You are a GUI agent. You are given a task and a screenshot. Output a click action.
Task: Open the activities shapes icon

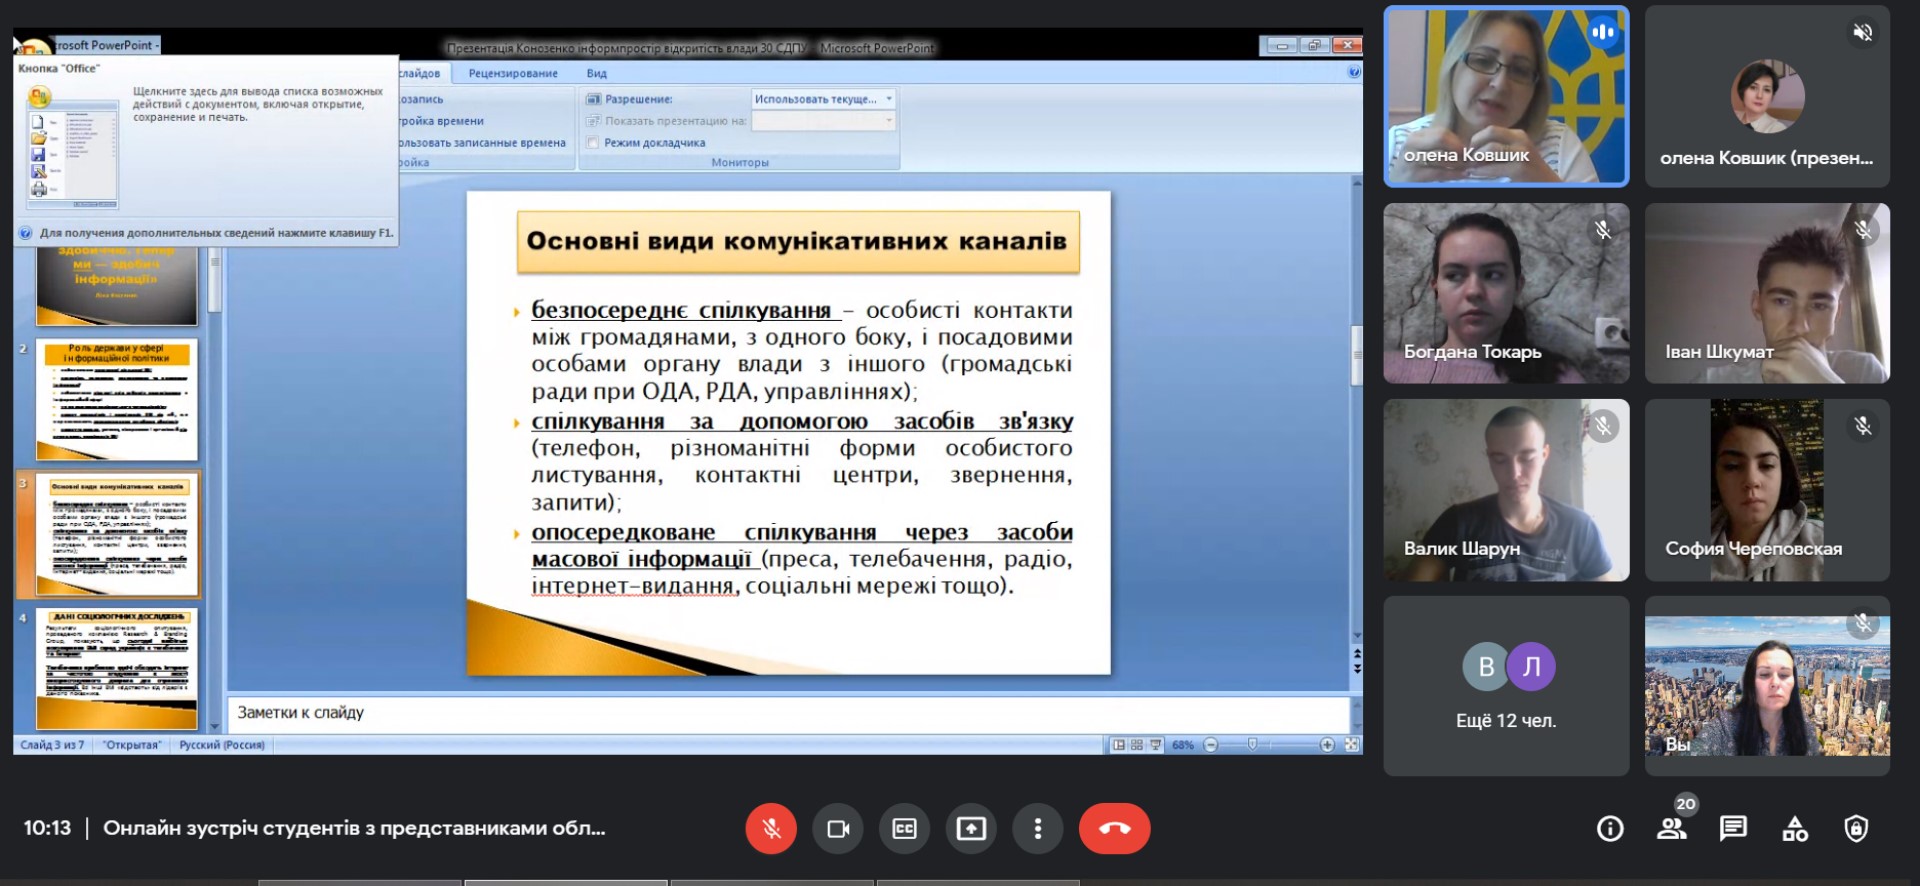[x=1795, y=828]
